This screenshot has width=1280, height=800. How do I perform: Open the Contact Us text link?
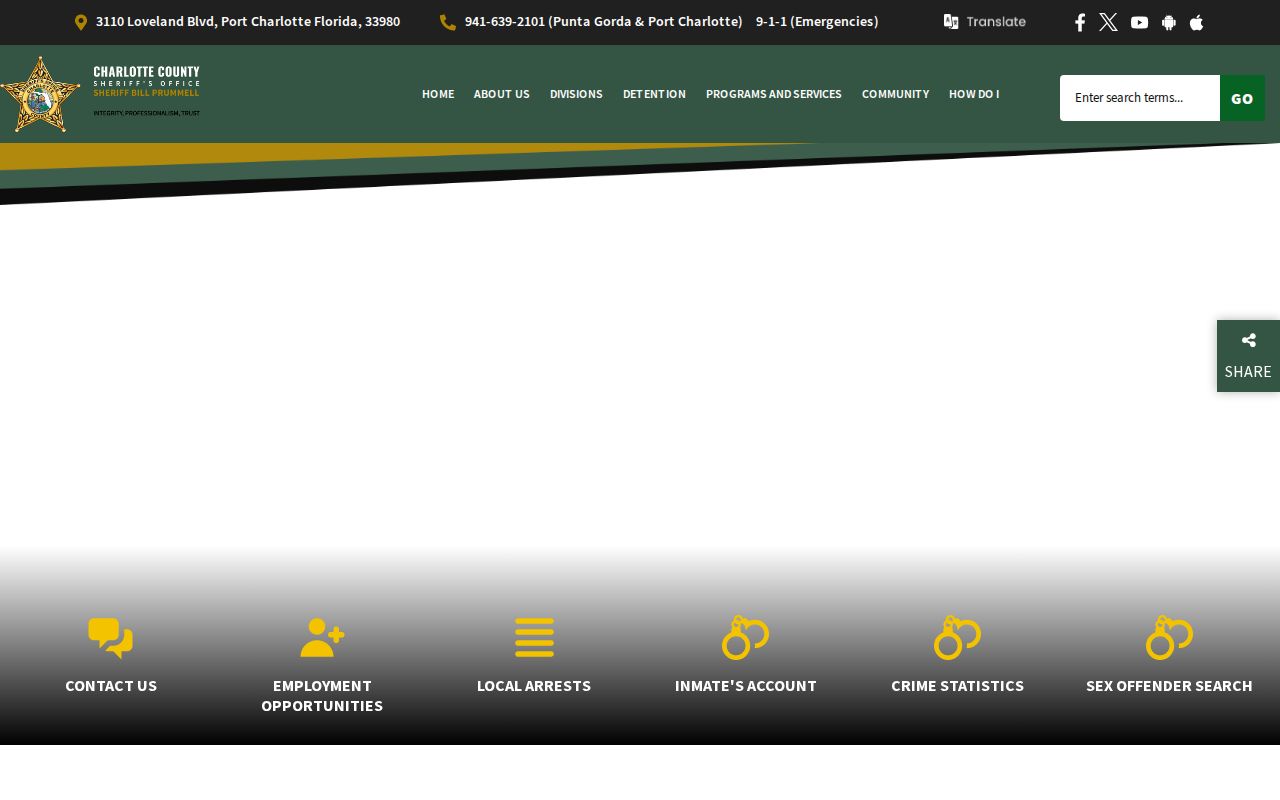[x=111, y=686]
